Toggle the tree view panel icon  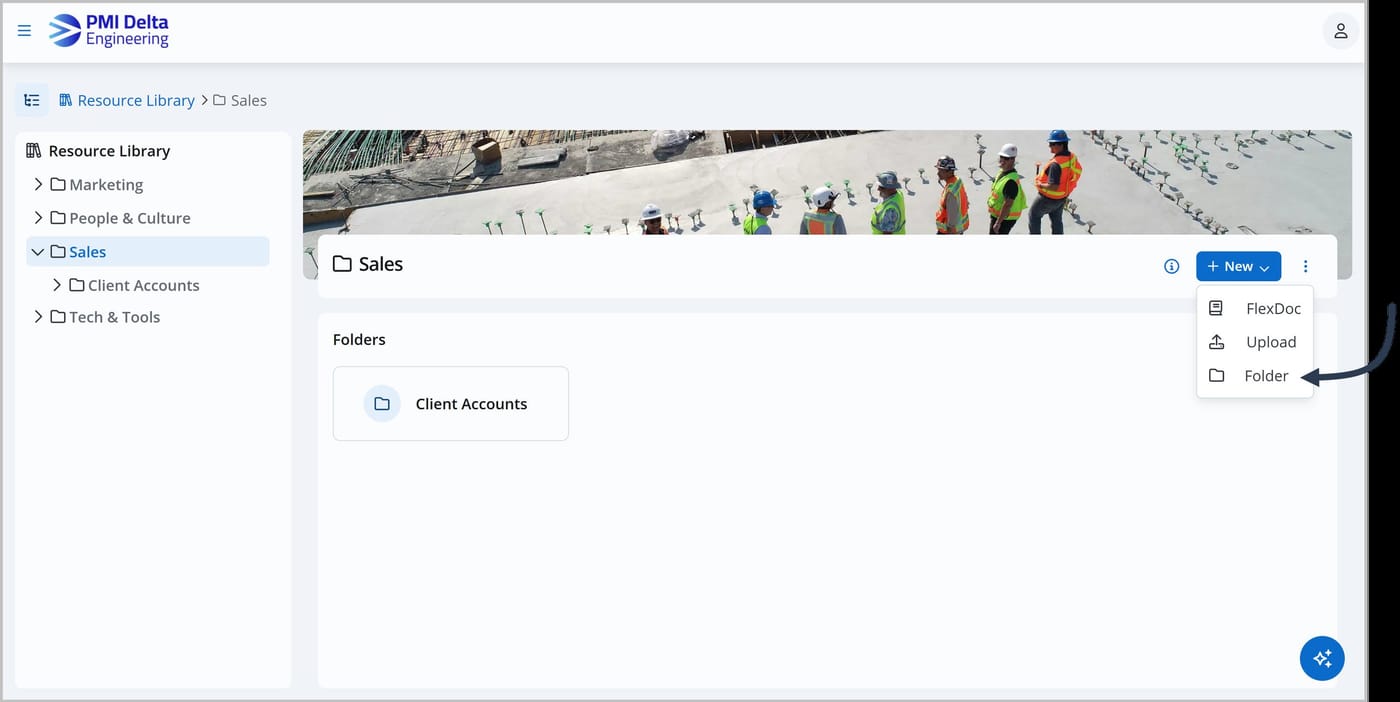click(32, 100)
